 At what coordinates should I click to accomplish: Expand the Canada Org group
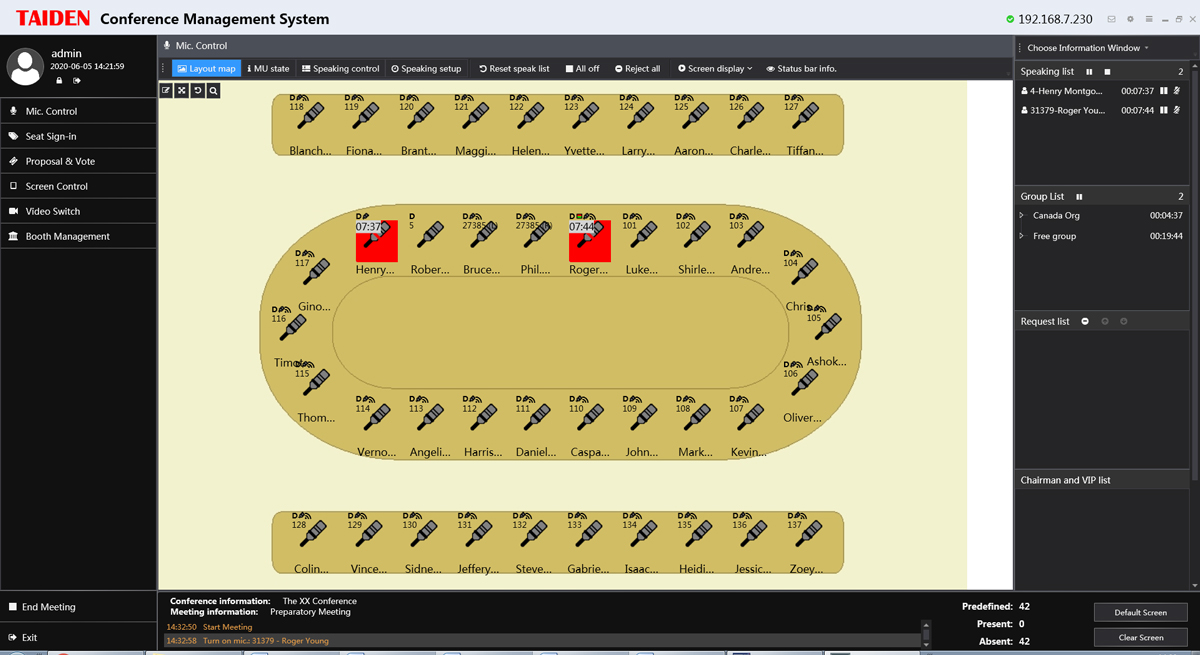(1022, 216)
